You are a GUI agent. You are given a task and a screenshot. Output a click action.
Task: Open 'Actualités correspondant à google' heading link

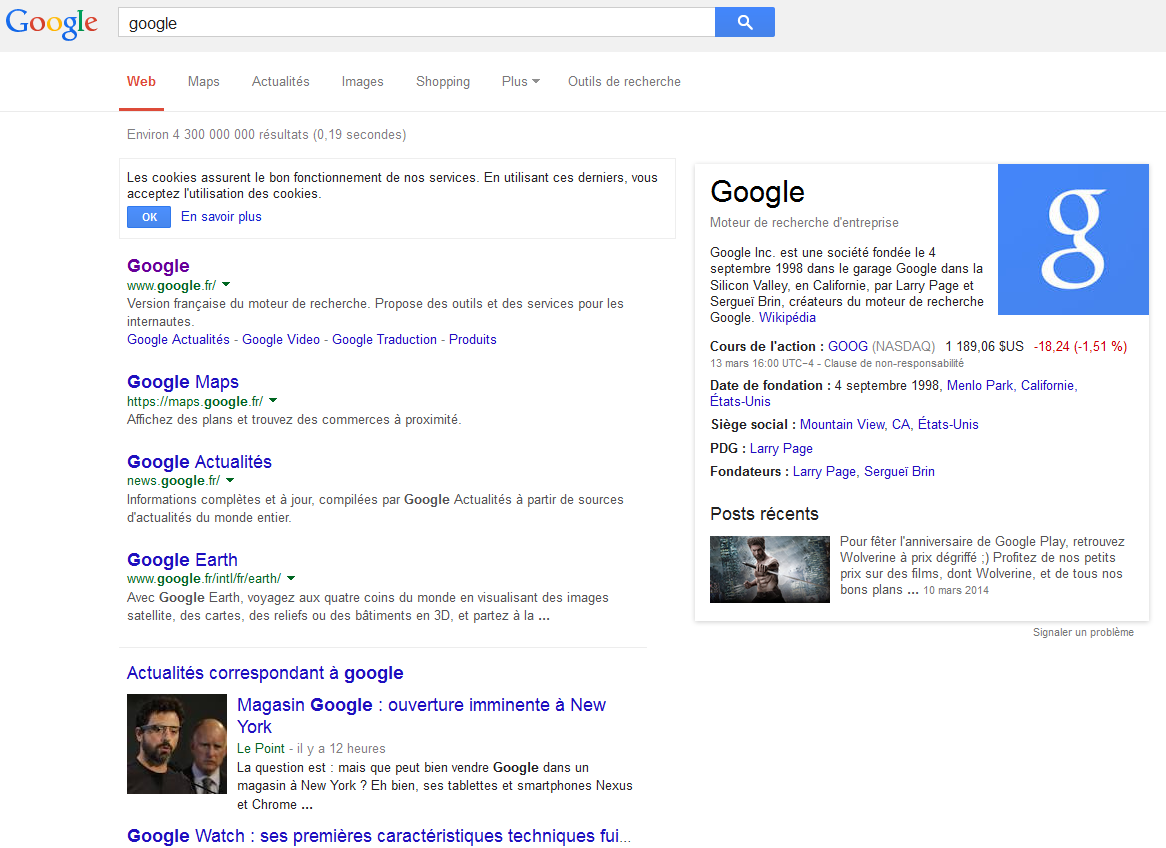click(265, 673)
